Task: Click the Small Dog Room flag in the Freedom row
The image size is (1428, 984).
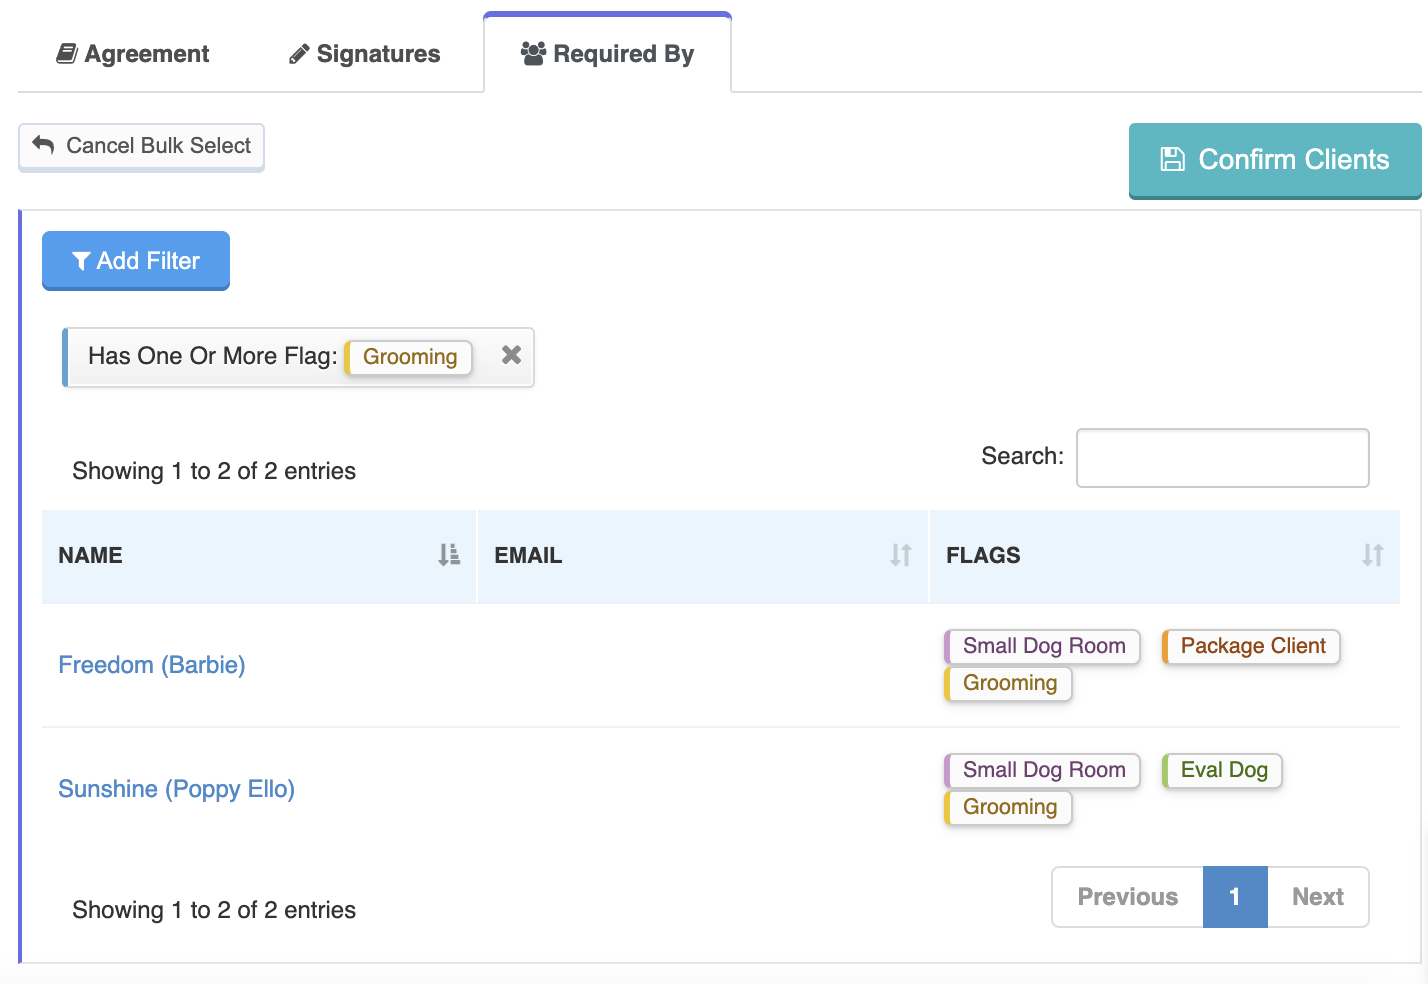Action: point(1042,646)
